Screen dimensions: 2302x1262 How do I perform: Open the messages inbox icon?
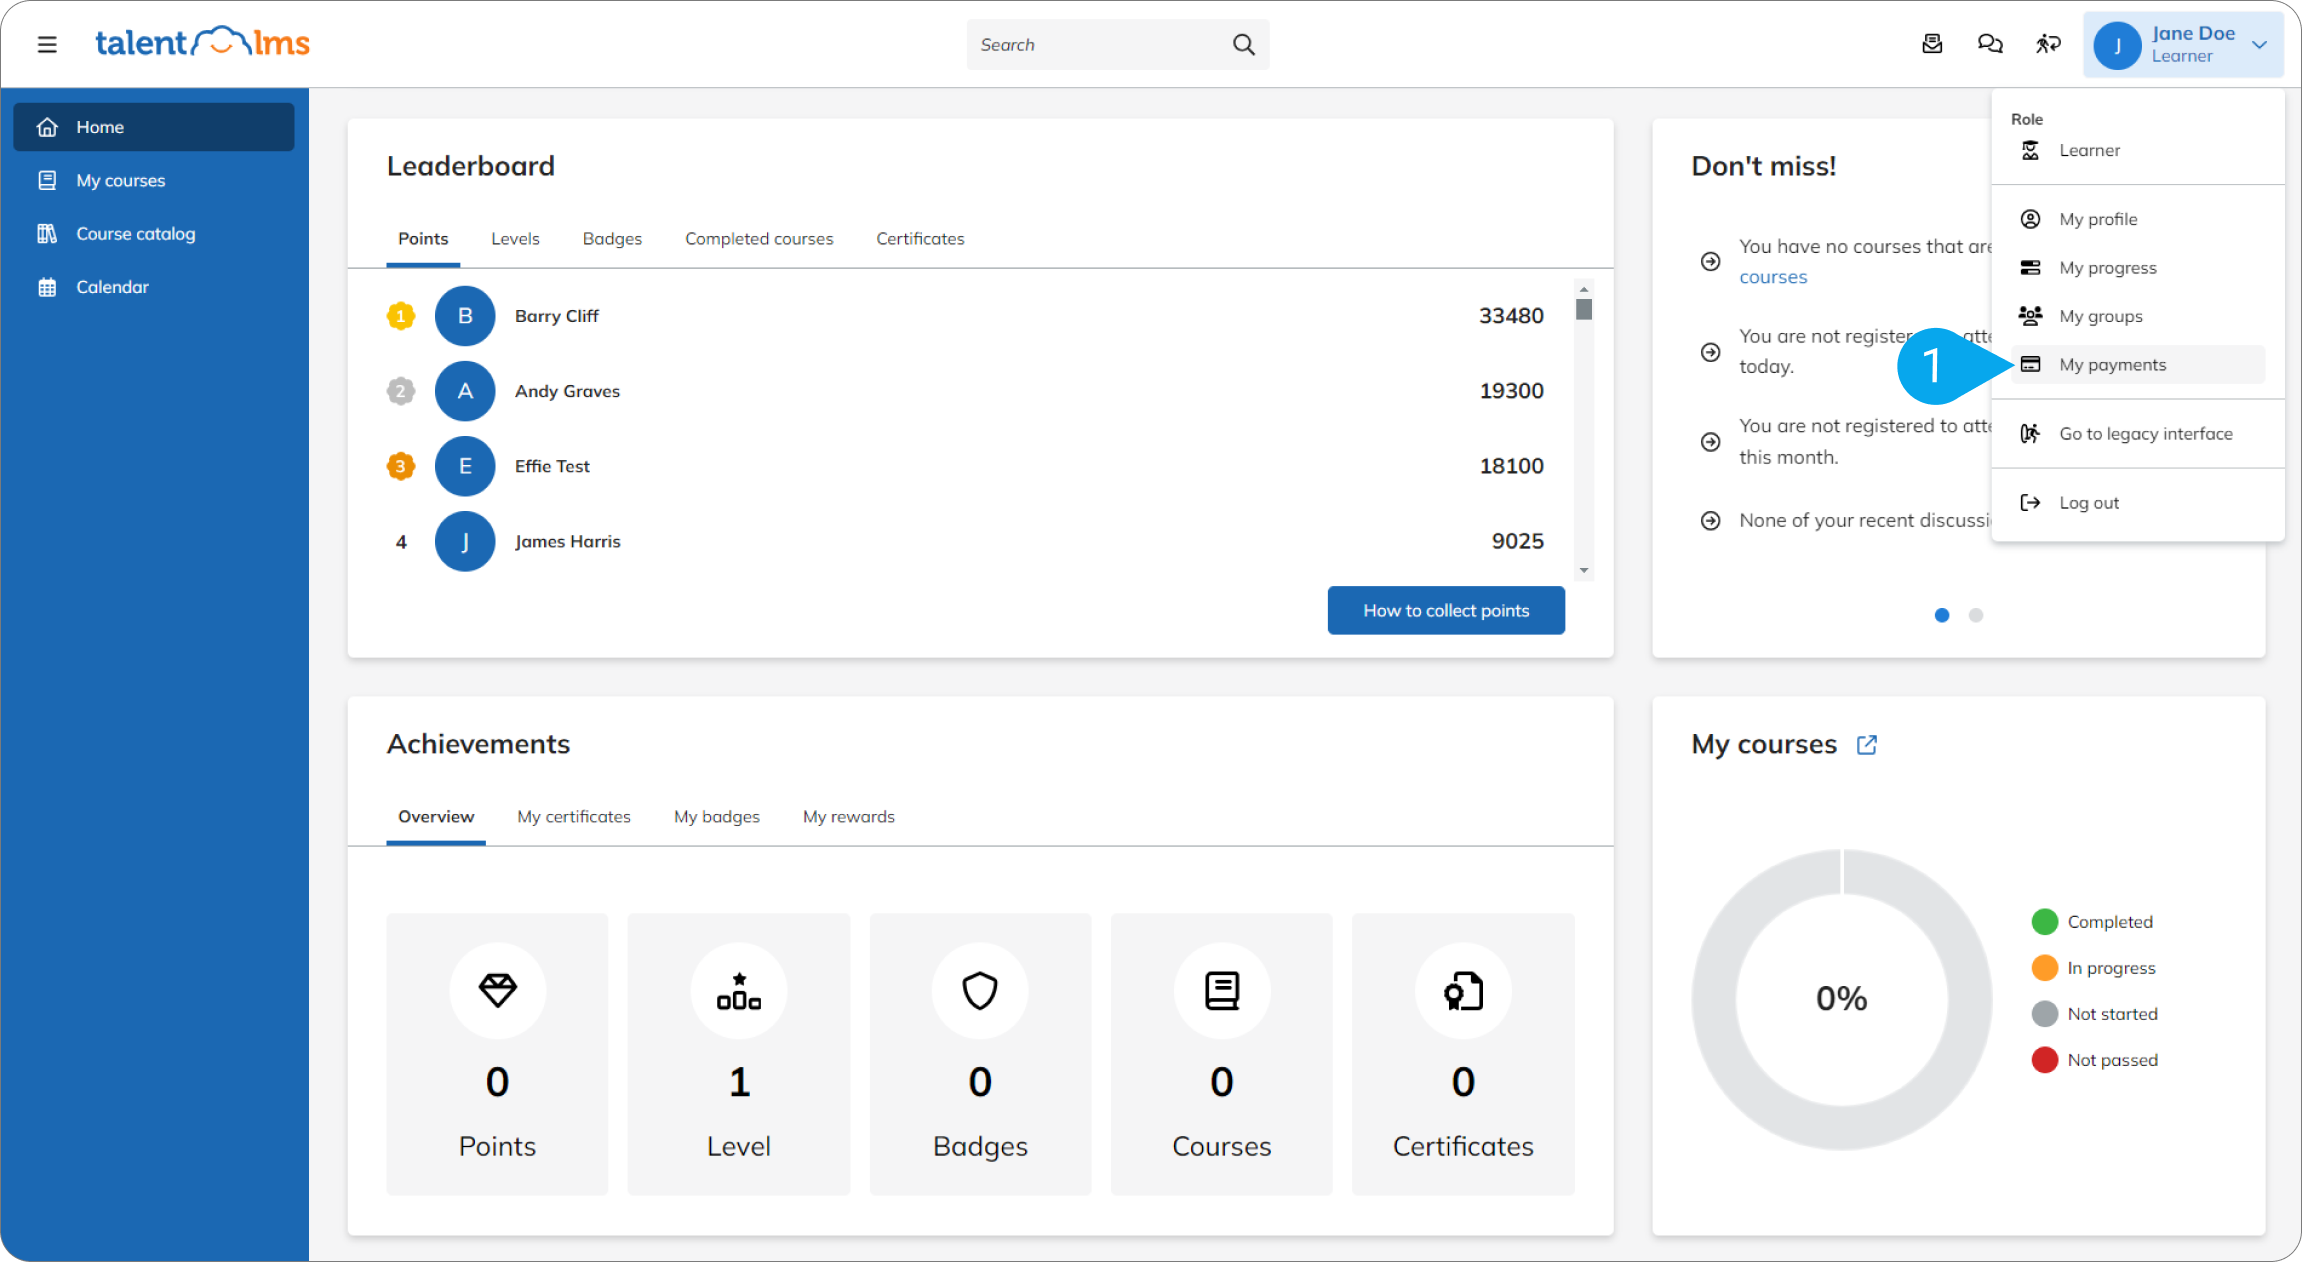[1932, 44]
